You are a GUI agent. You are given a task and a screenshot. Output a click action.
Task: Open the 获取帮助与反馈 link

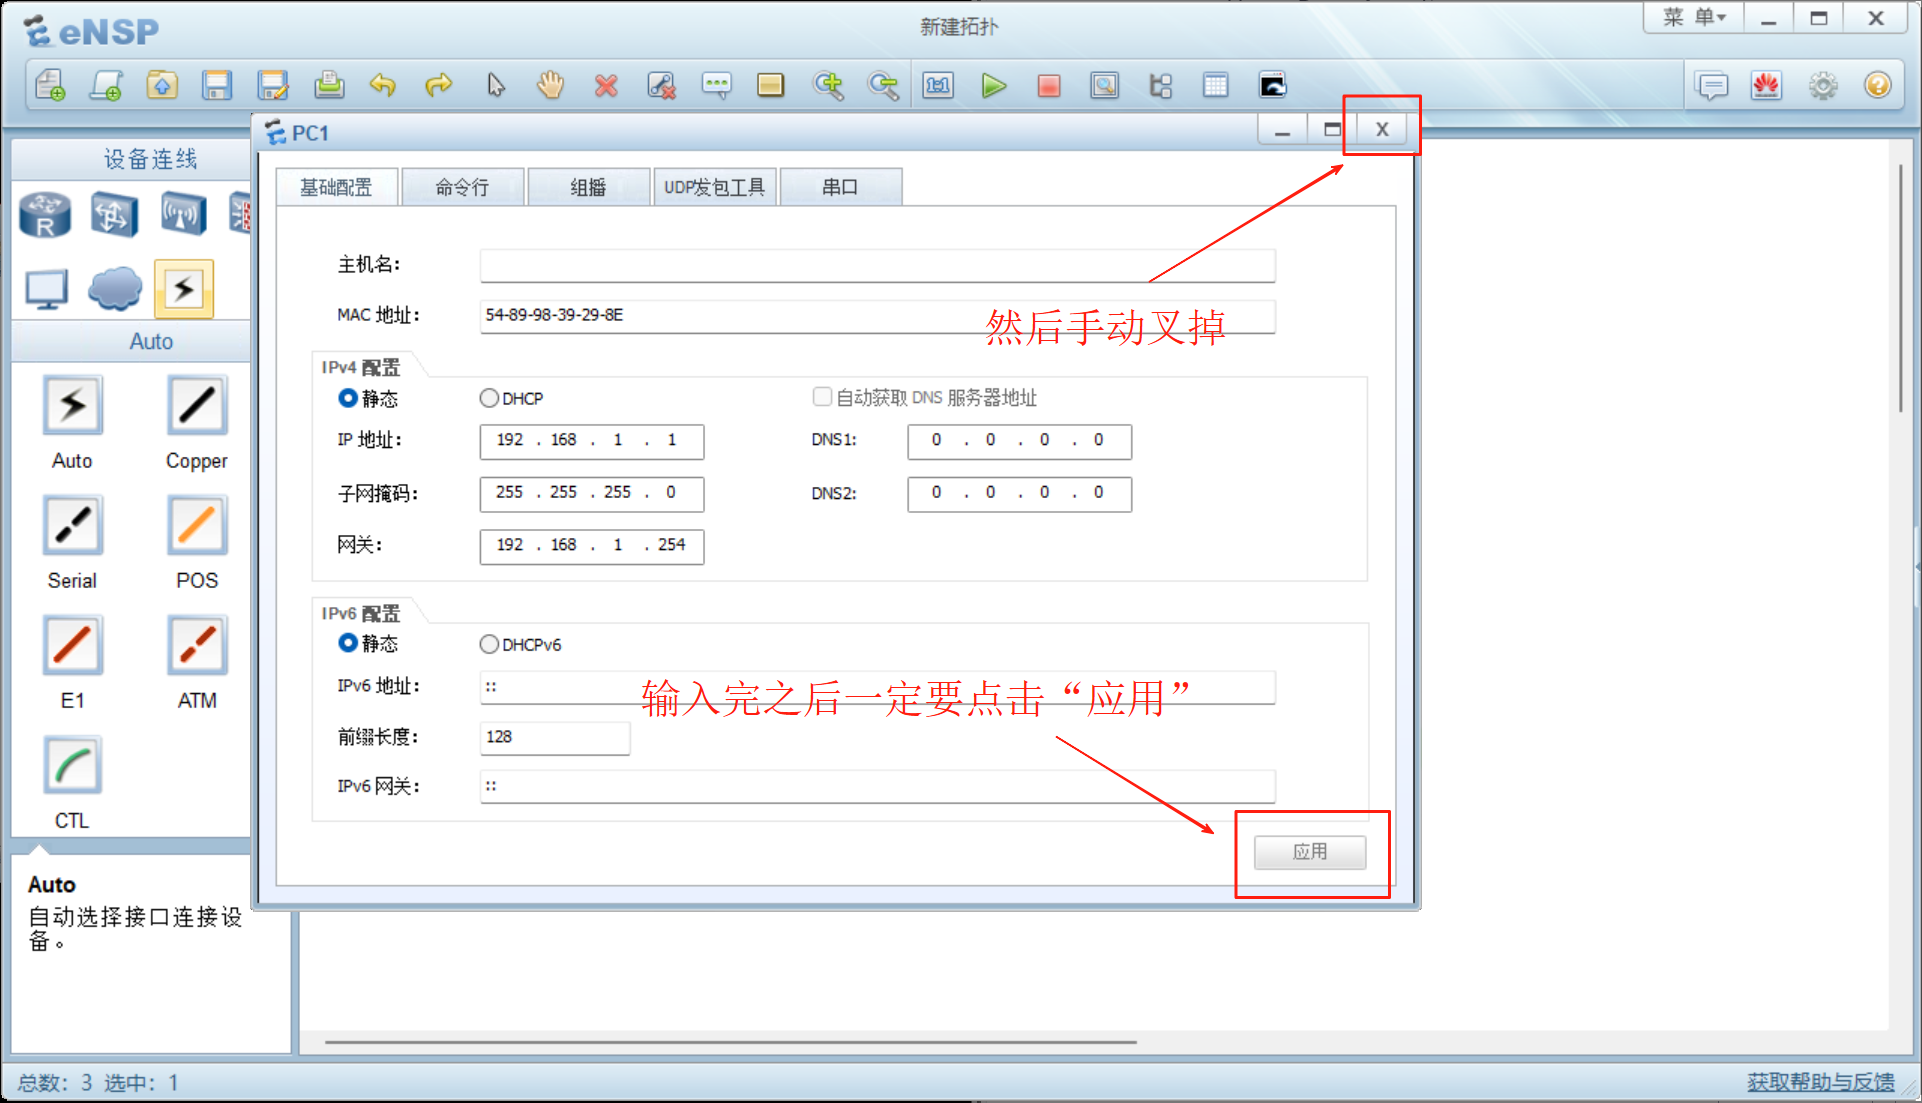tap(1820, 1082)
